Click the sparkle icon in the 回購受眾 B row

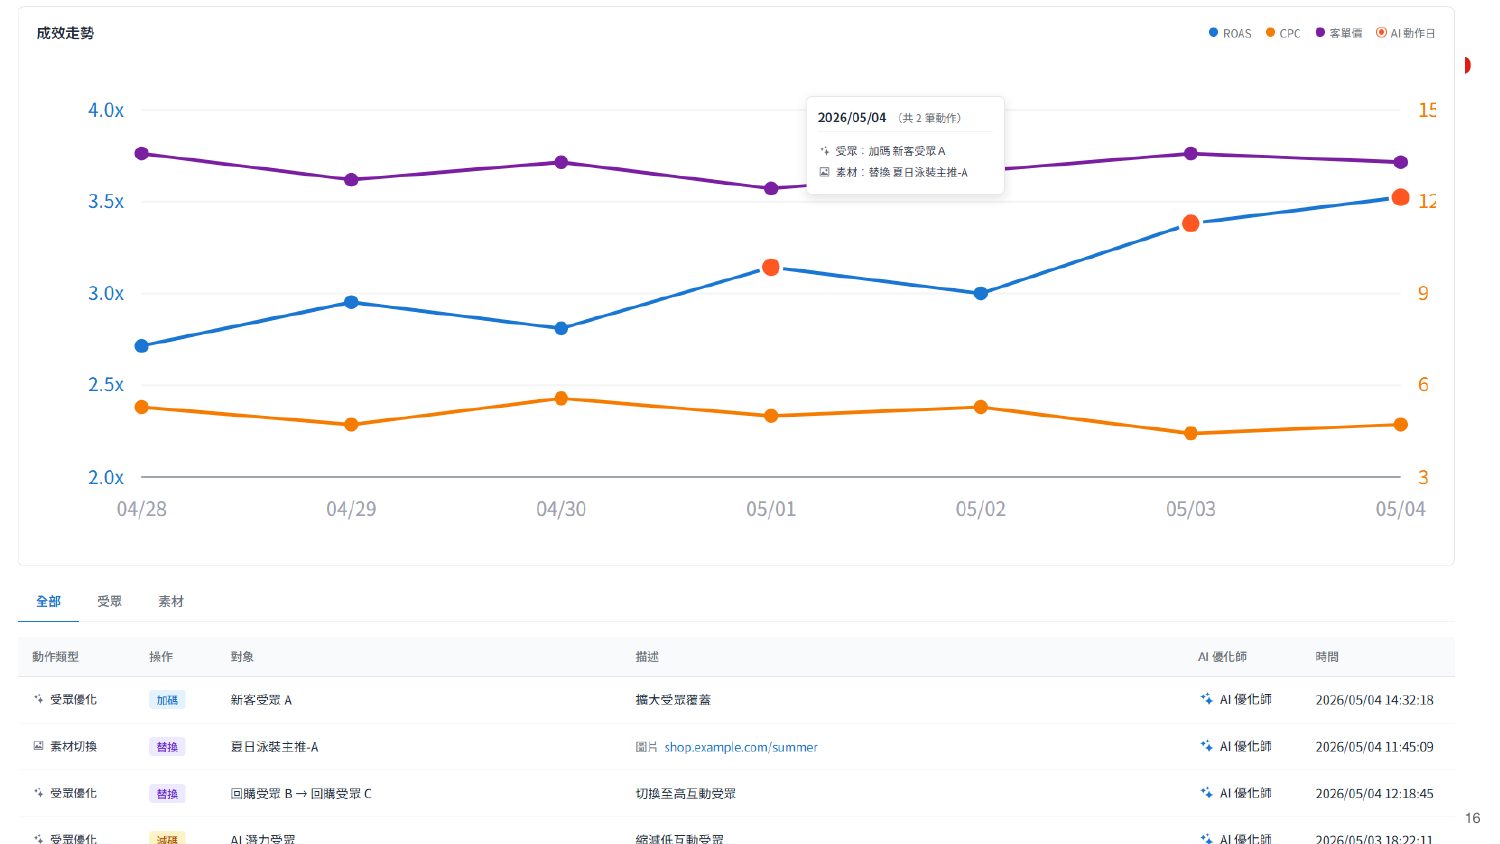[x=38, y=793]
